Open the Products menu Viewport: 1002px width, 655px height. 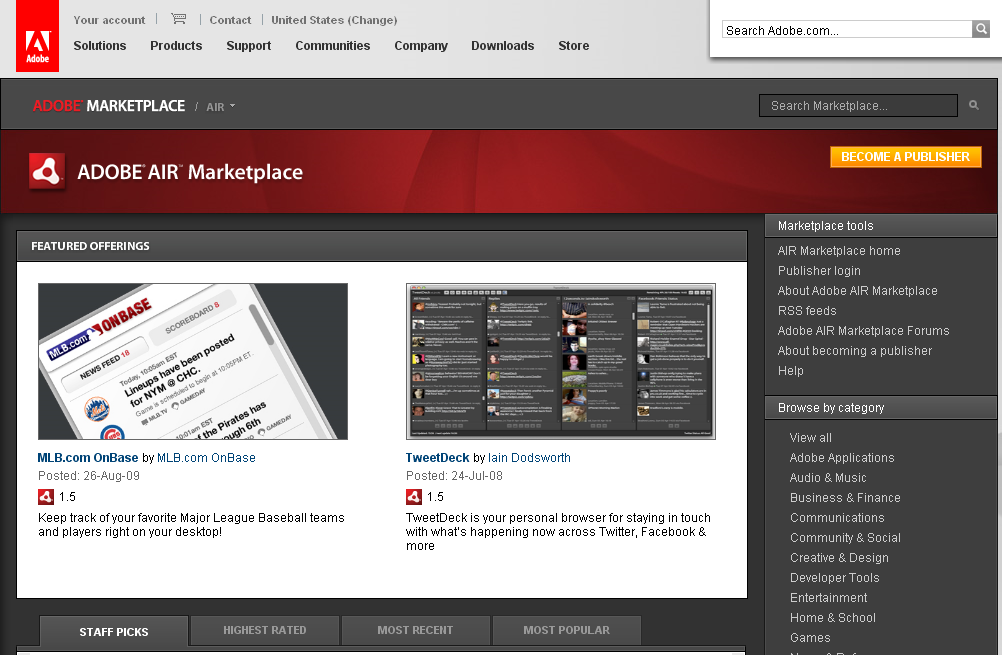176,45
